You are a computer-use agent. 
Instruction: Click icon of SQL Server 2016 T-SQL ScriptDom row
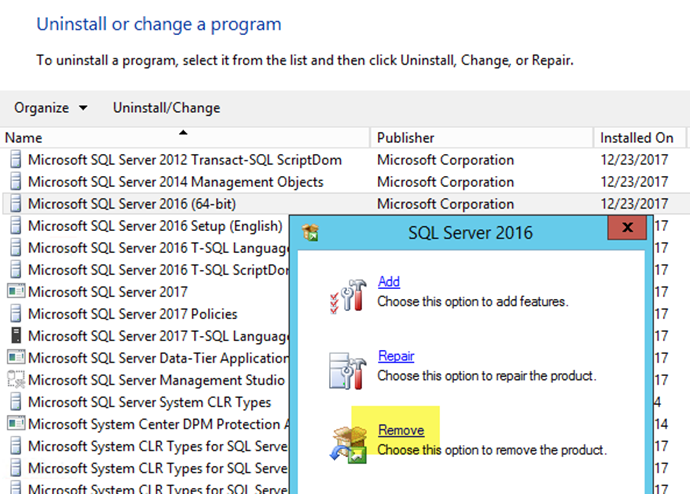tap(15, 270)
